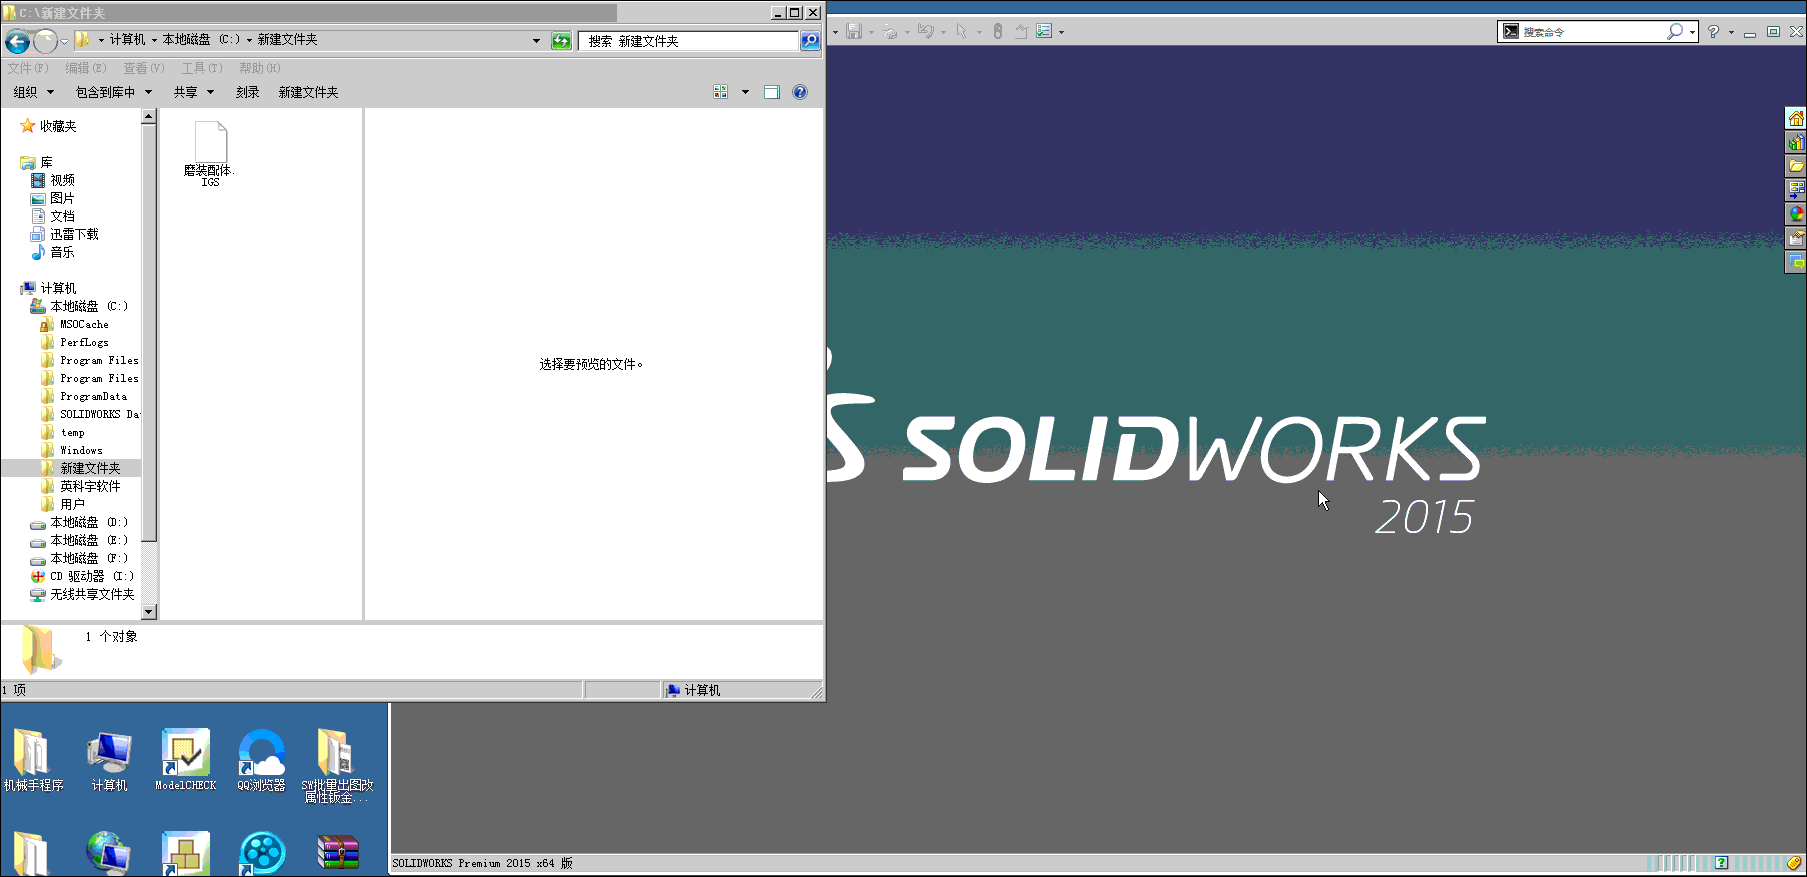Click the blue Help icon in Explorer toolbar
1807x877 pixels.
point(799,92)
